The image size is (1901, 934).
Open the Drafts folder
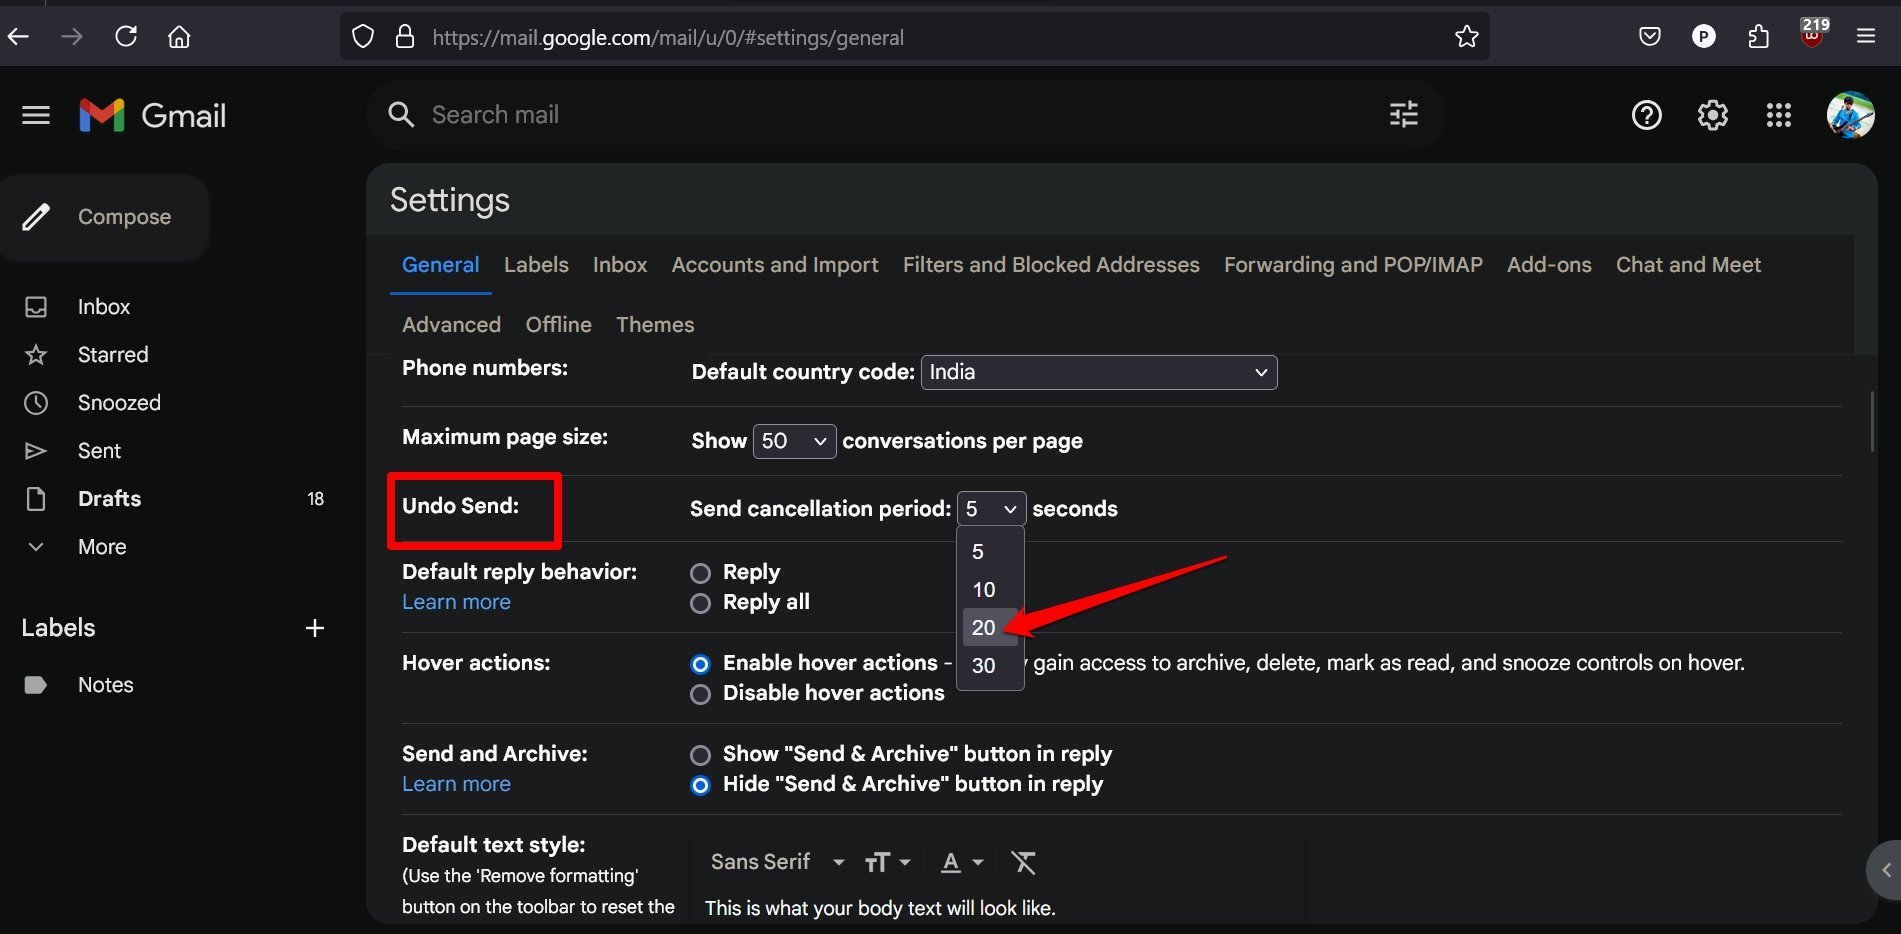click(x=109, y=499)
